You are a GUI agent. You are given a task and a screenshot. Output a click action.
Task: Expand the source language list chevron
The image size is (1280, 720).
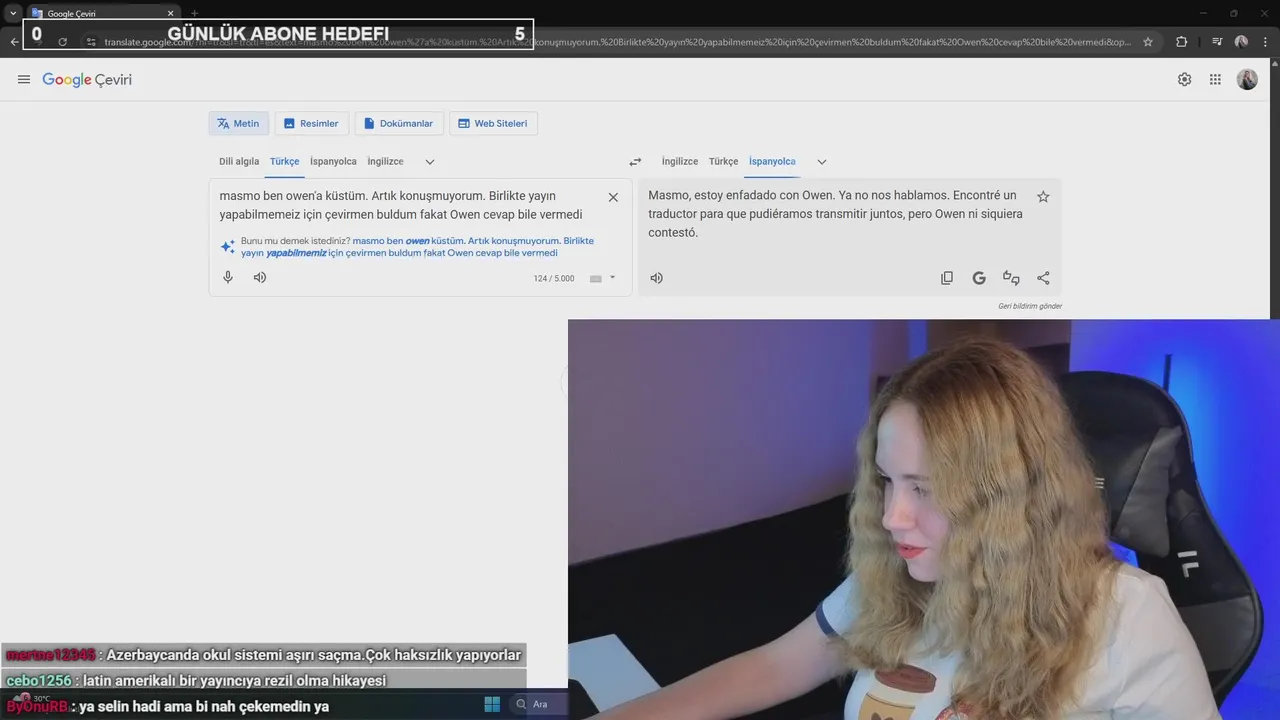tap(430, 161)
